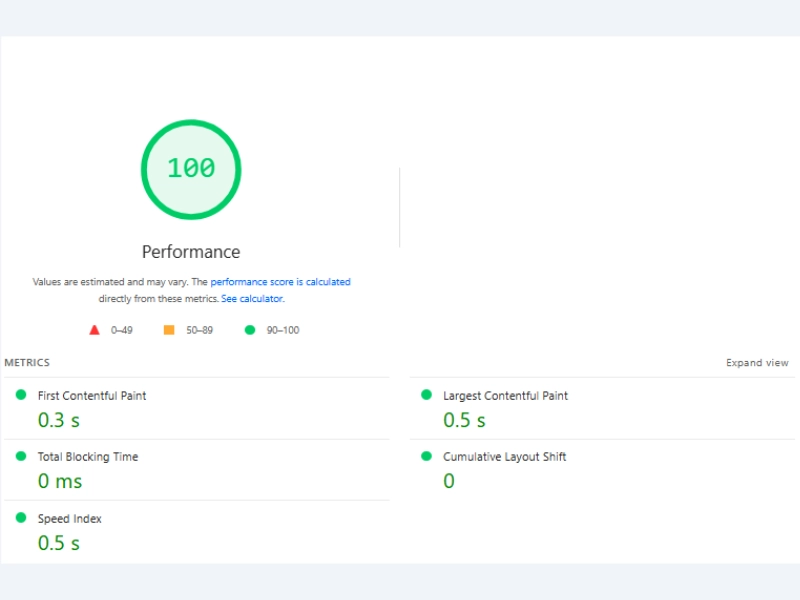Expand the Largest Contentful Paint metric label
This screenshot has height=600, width=800.
pyautogui.click(x=505, y=396)
